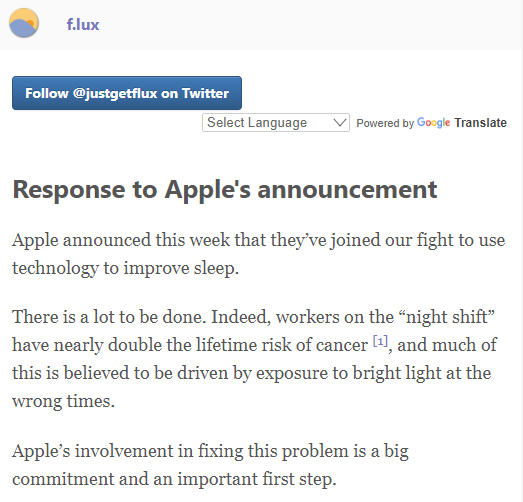Click the words wrong times

tap(63, 401)
